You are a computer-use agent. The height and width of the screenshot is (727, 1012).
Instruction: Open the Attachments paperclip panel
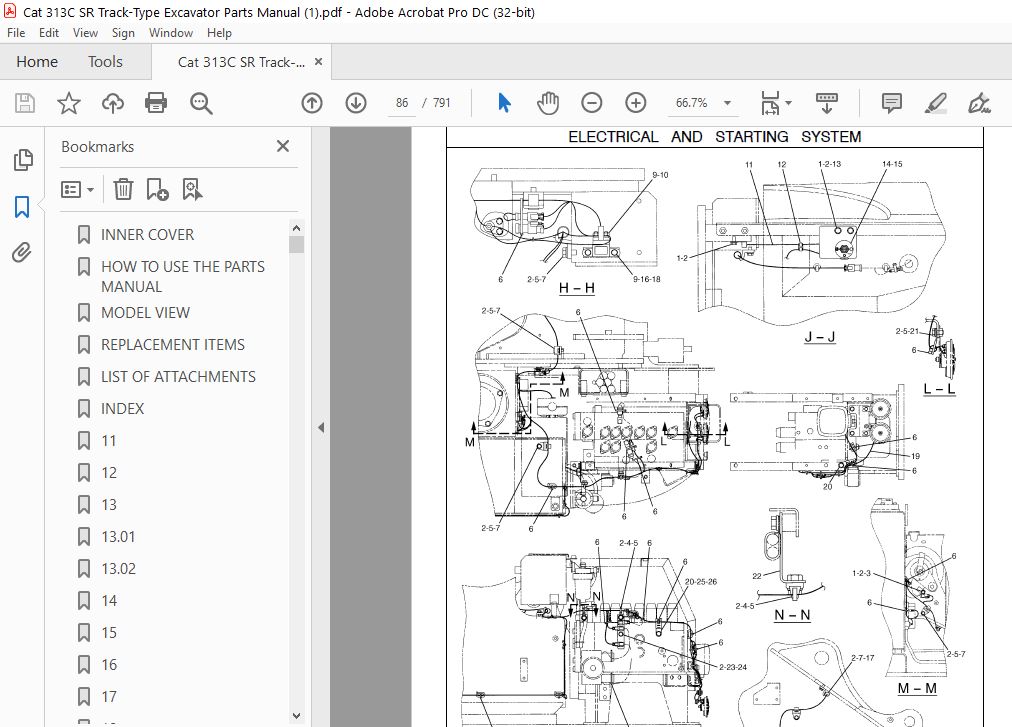pos(22,252)
